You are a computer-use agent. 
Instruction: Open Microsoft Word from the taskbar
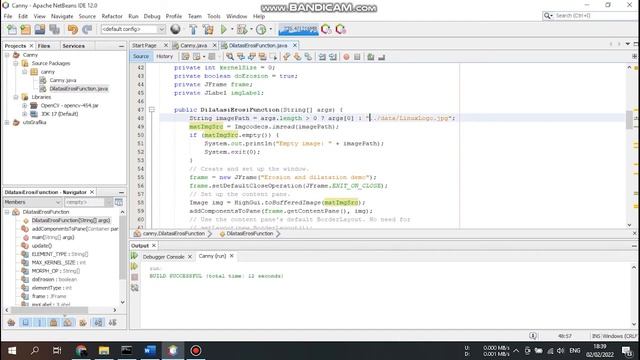coord(150,350)
